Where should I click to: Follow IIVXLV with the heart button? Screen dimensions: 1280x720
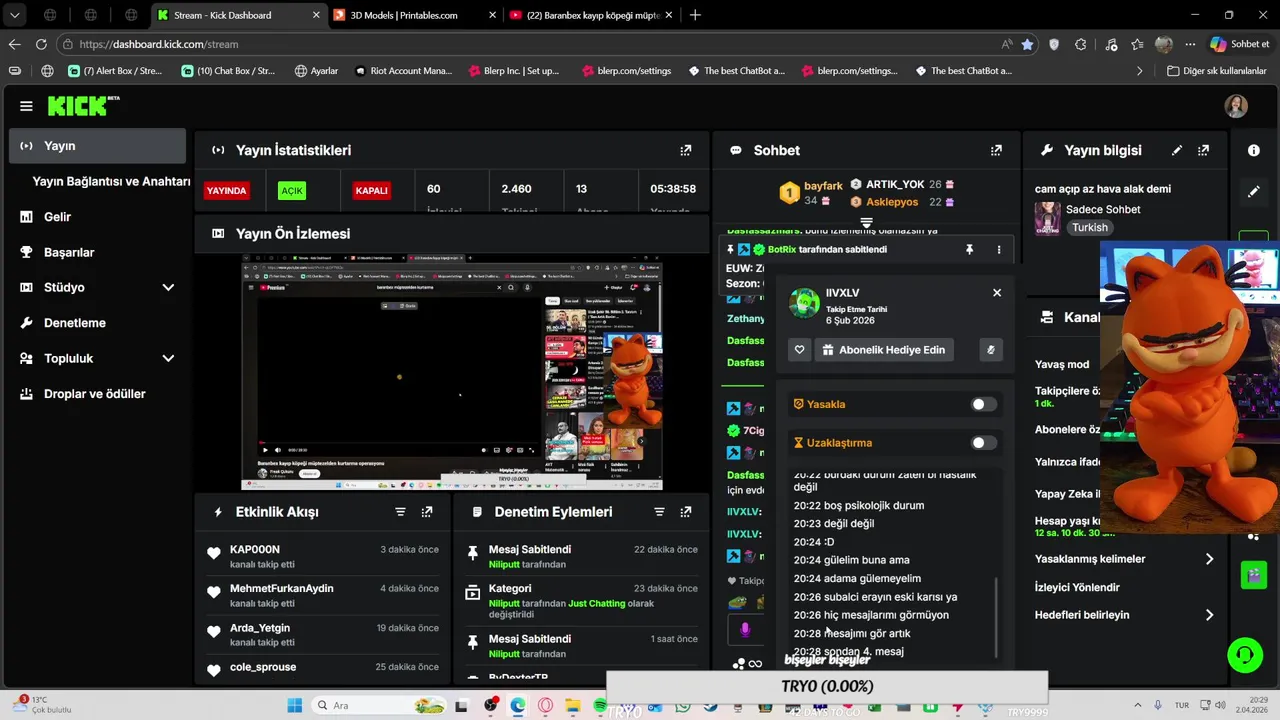(799, 350)
